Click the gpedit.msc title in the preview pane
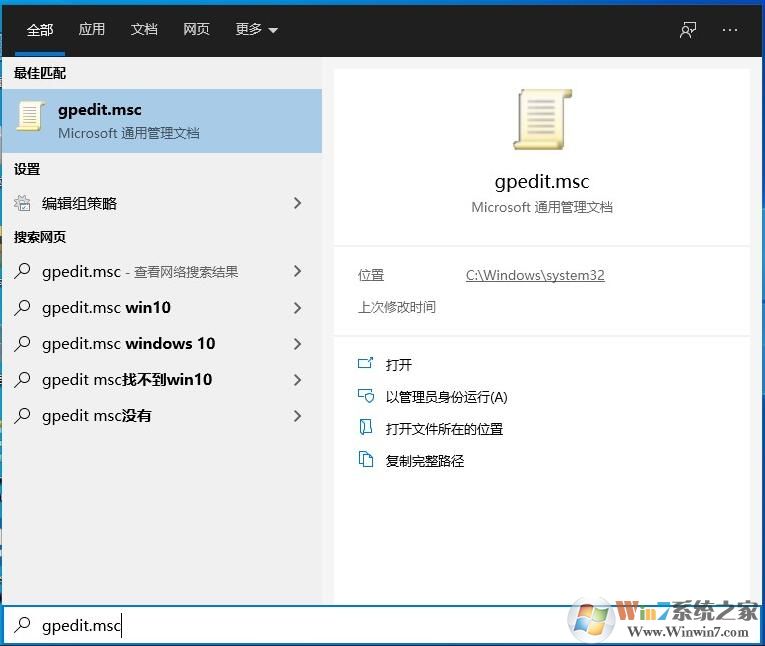Image resolution: width=765 pixels, height=646 pixels. [x=542, y=182]
